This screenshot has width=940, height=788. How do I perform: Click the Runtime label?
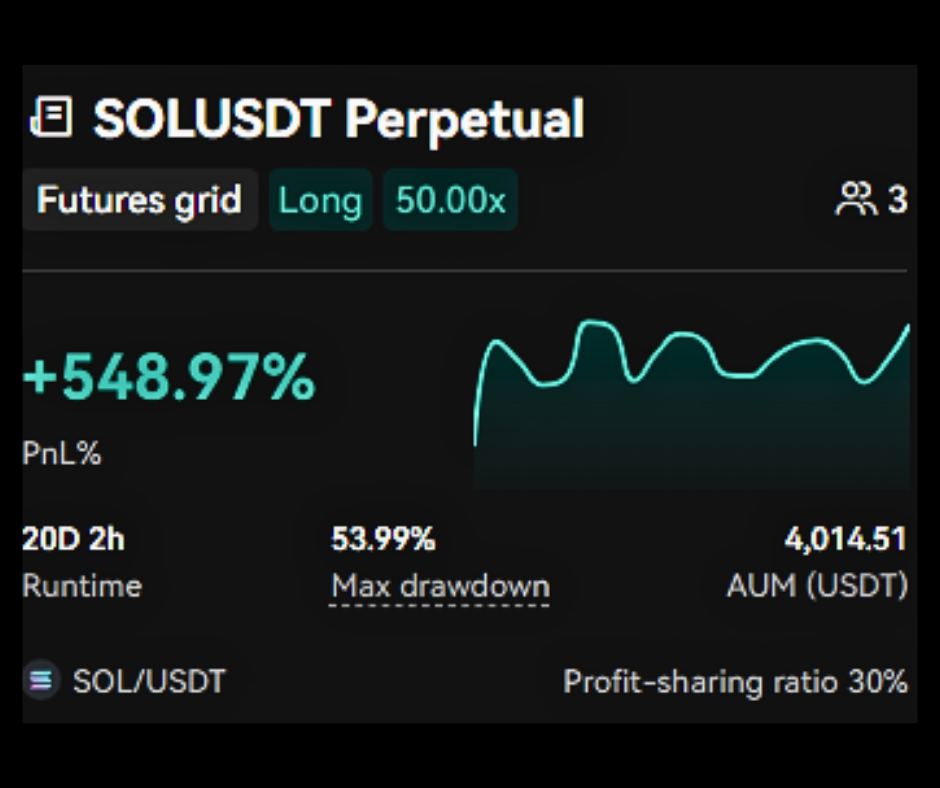click(82, 586)
